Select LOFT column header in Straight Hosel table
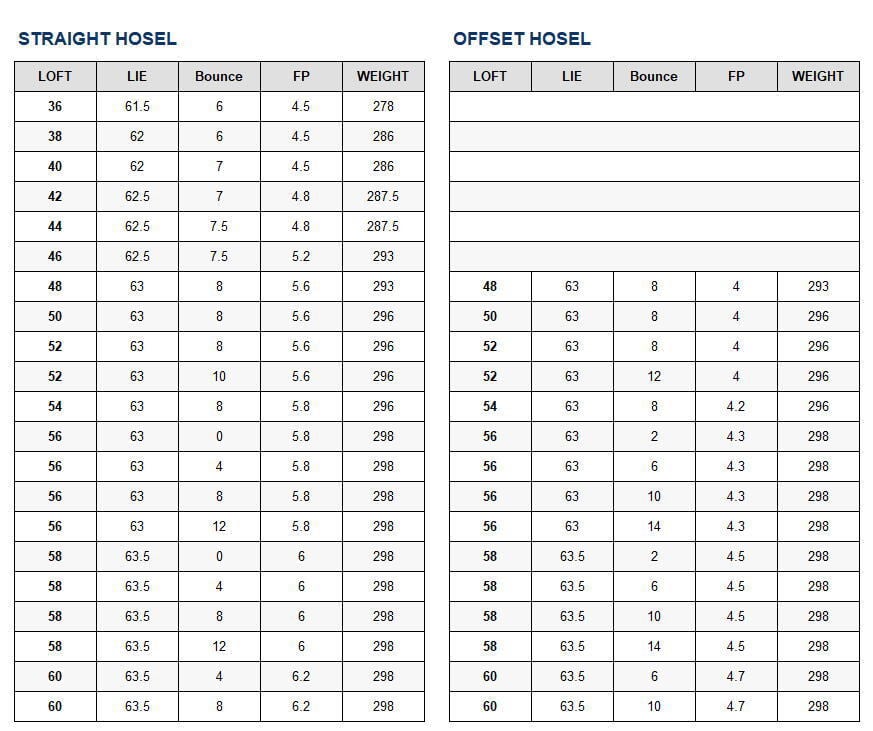Viewport: 873px width, 731px height. [55, 76]
